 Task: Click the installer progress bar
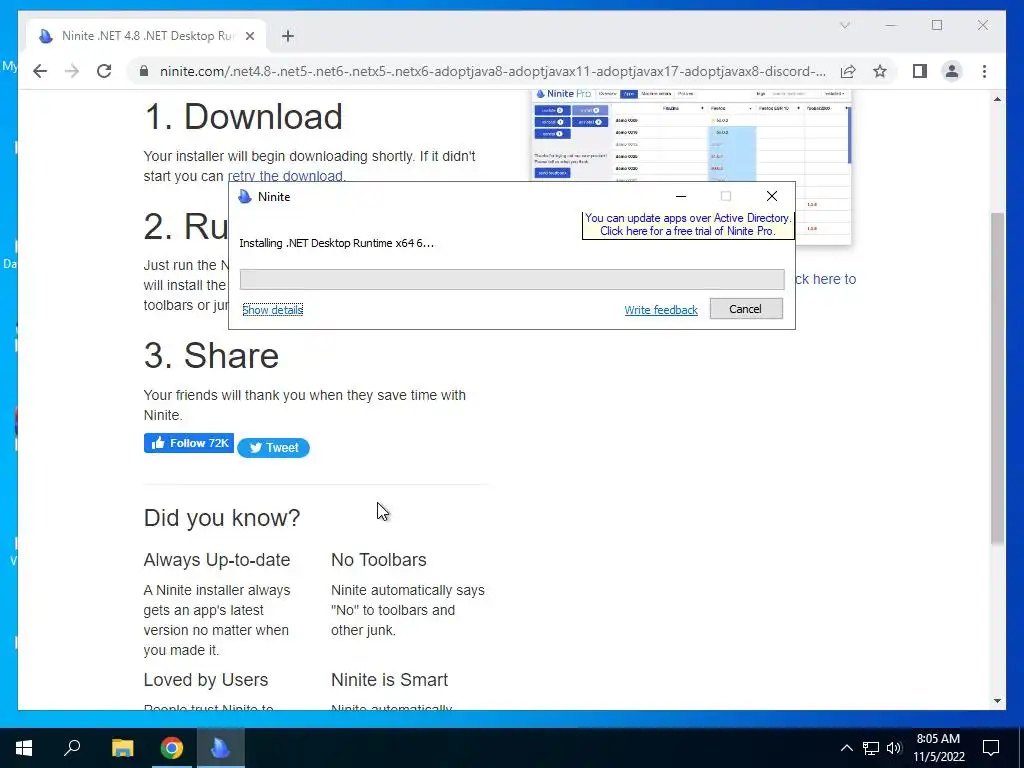point(512,280)
